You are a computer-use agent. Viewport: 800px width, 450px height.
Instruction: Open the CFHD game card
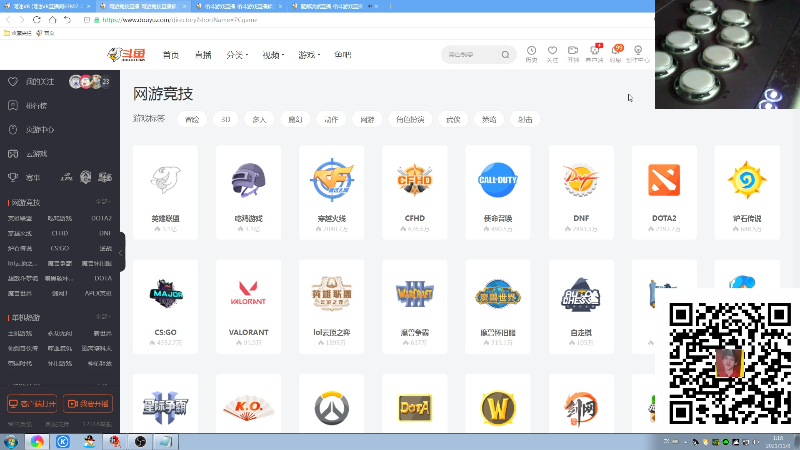[415, 192]
